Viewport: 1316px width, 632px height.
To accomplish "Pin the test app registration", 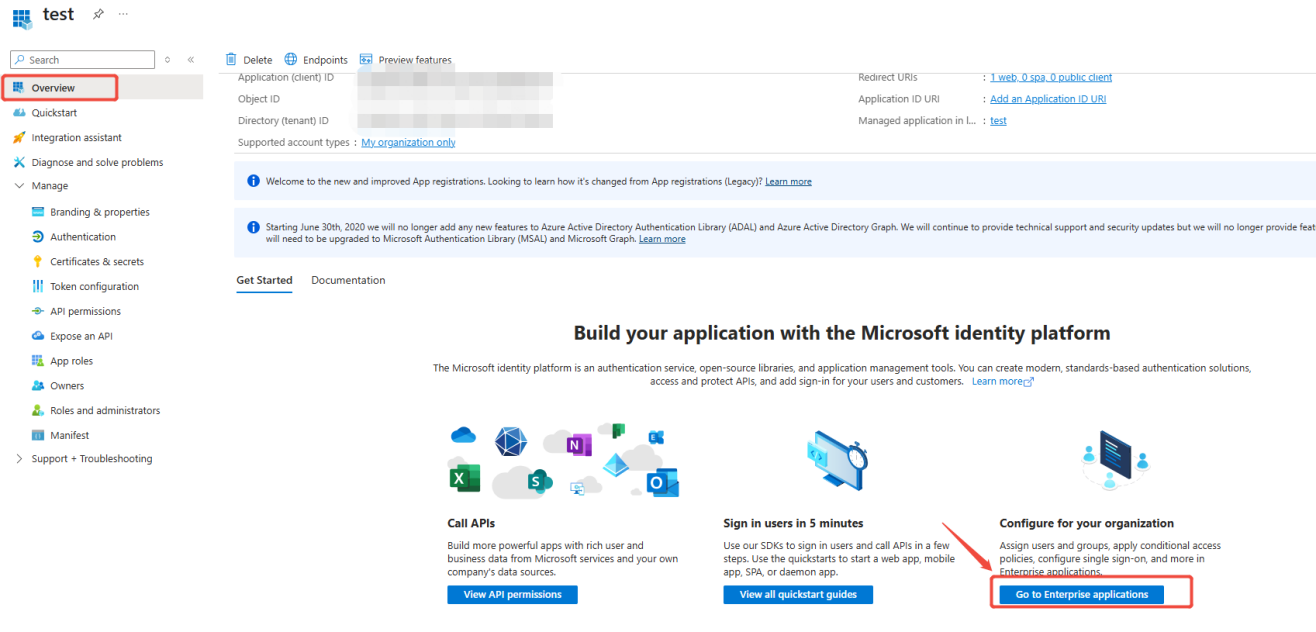I will click(97, 13).
